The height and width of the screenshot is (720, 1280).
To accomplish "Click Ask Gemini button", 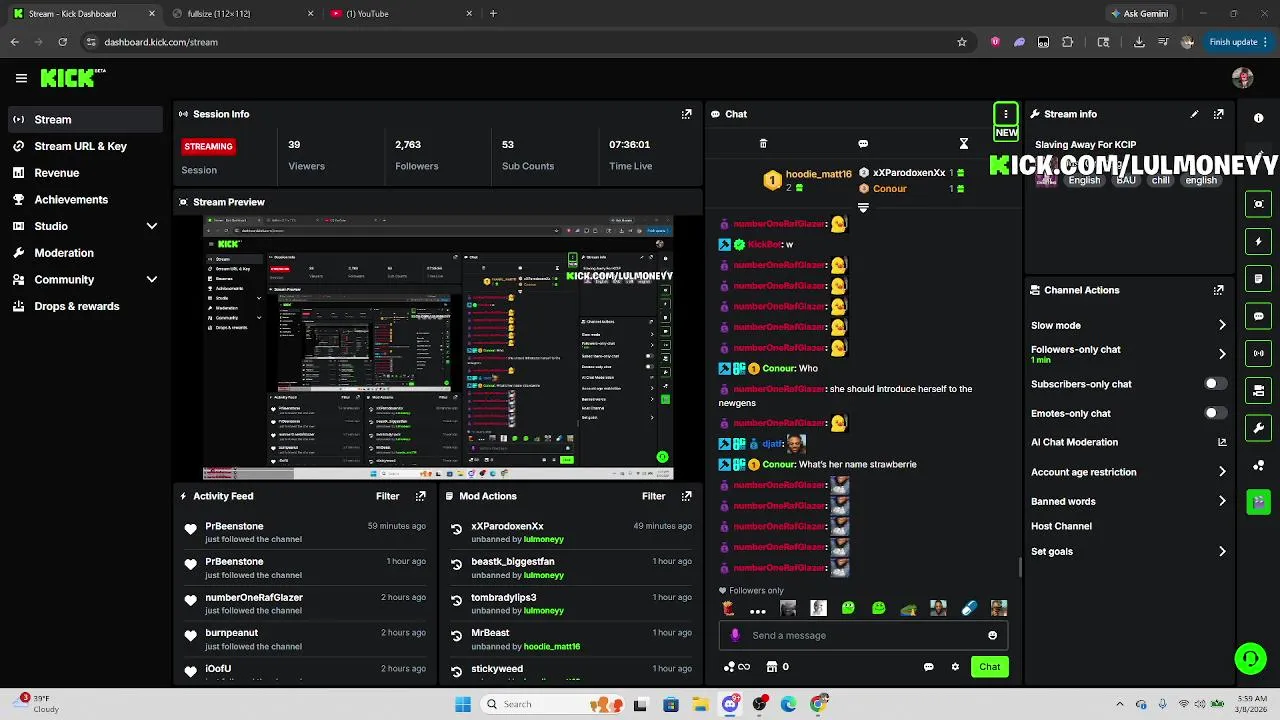I will [1139, 14].
